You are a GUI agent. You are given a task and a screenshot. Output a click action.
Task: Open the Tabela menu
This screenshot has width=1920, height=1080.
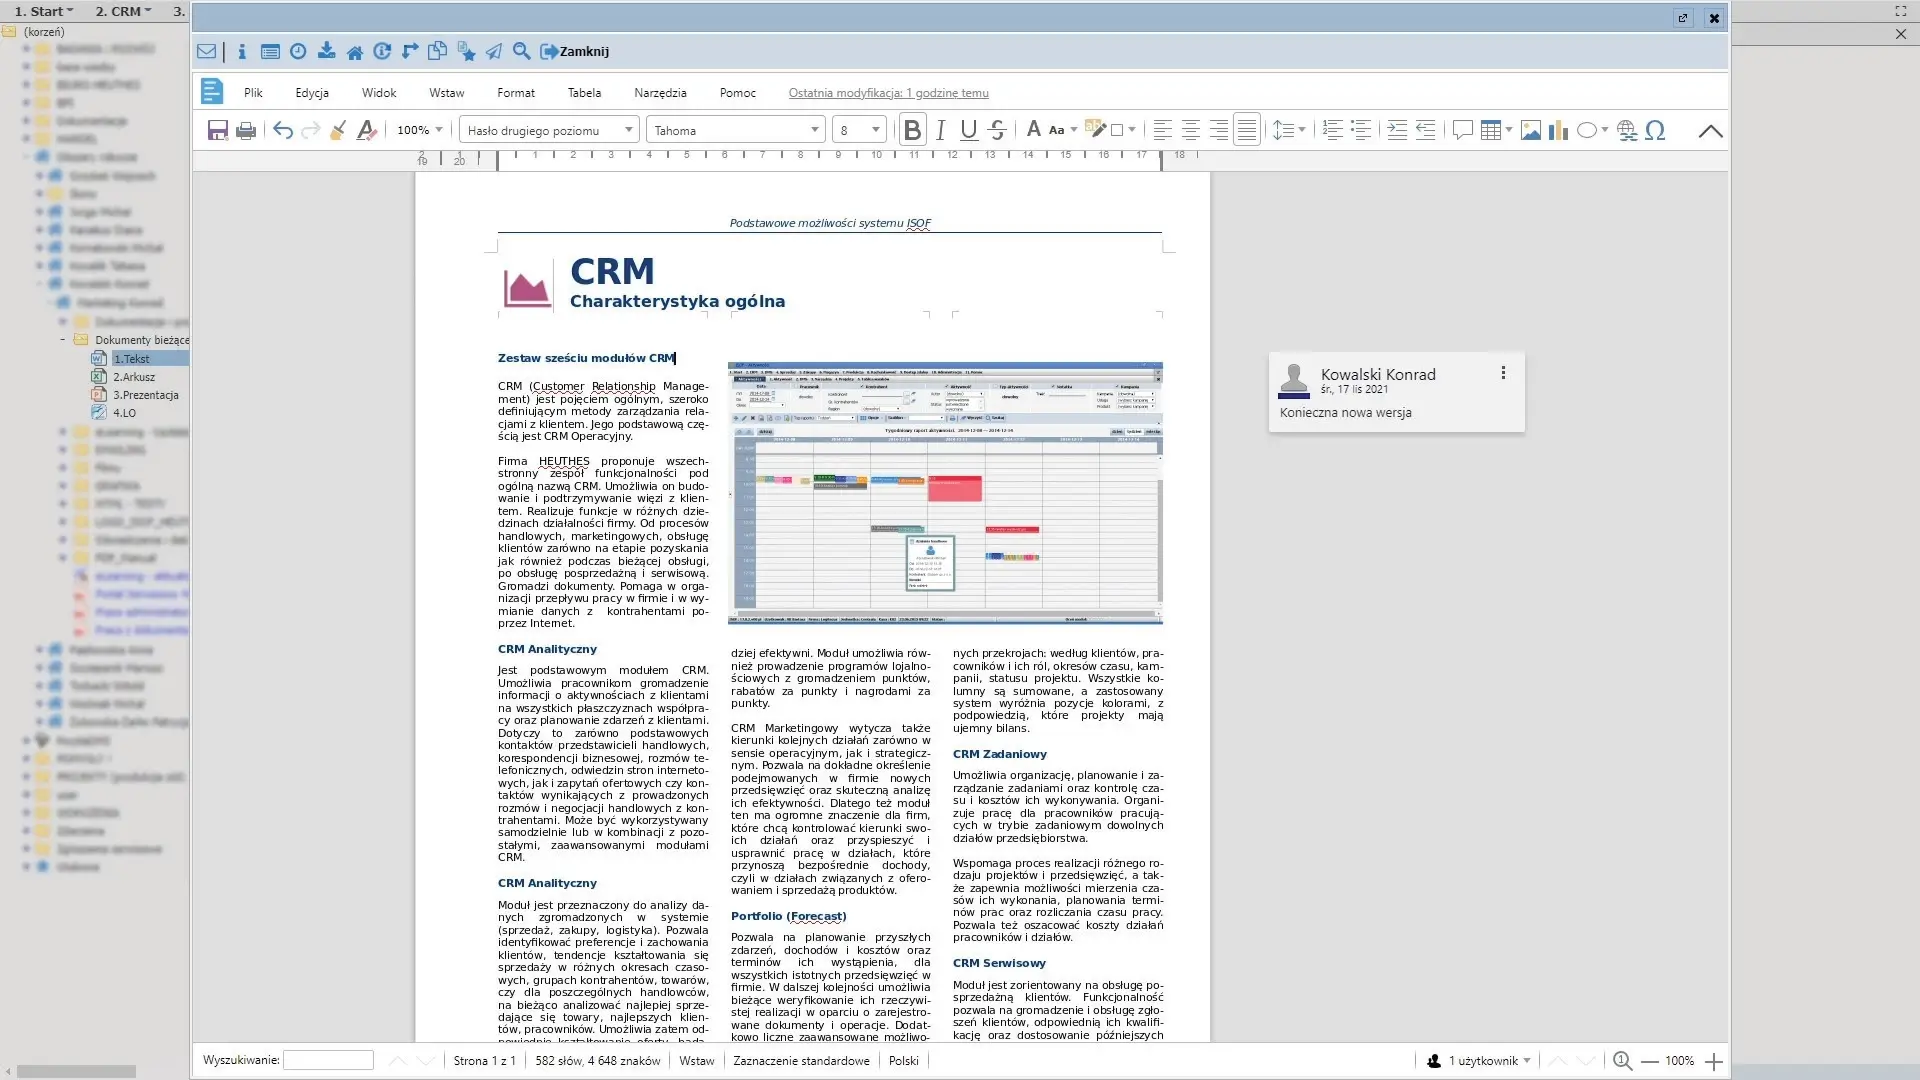(x=584, y=93)
